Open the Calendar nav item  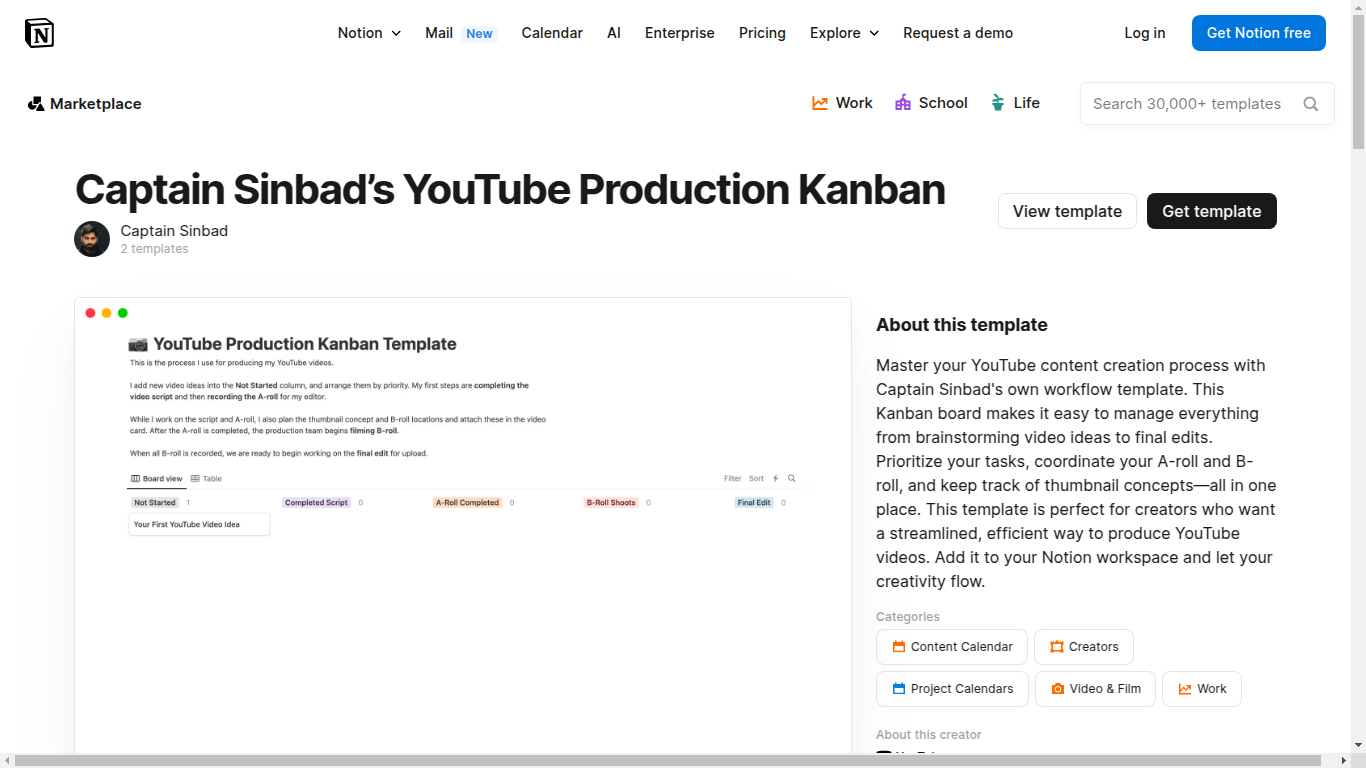pos(552,33)
